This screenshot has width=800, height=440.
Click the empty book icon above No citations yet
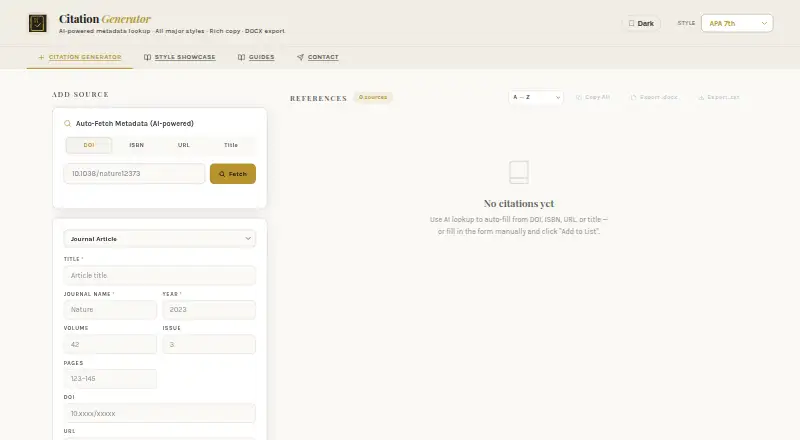tap(519, 173)
